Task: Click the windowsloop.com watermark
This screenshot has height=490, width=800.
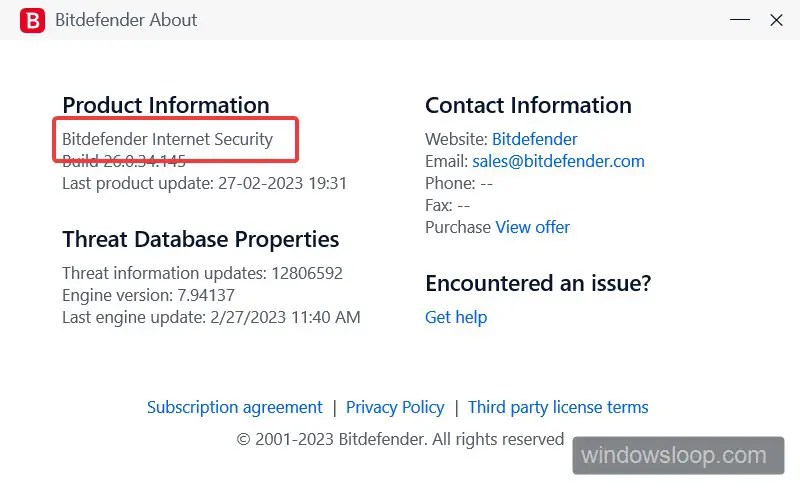Action: click(x=678, y=455)
